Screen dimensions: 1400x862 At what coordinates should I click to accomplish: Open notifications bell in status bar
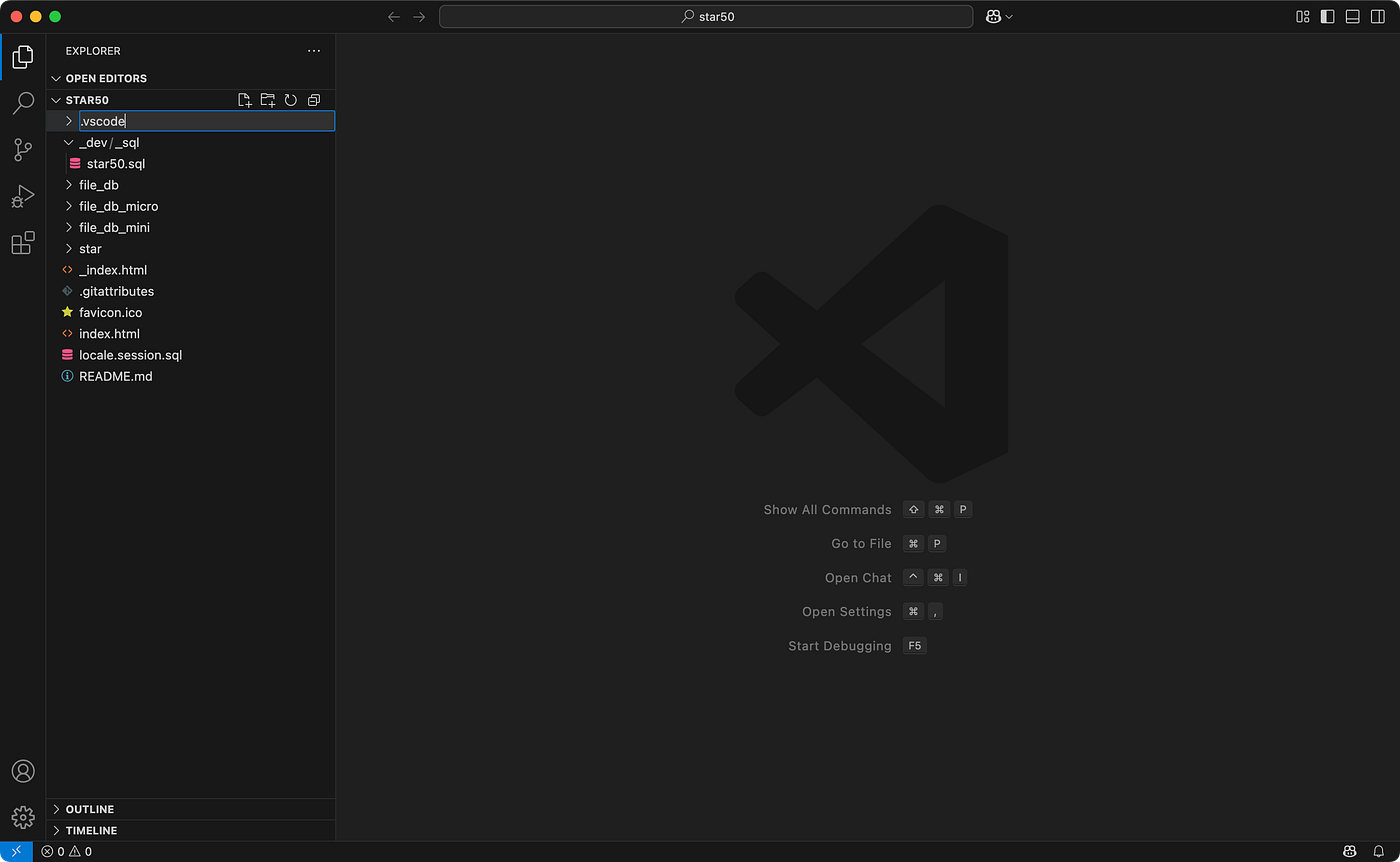coord(1378,852)
